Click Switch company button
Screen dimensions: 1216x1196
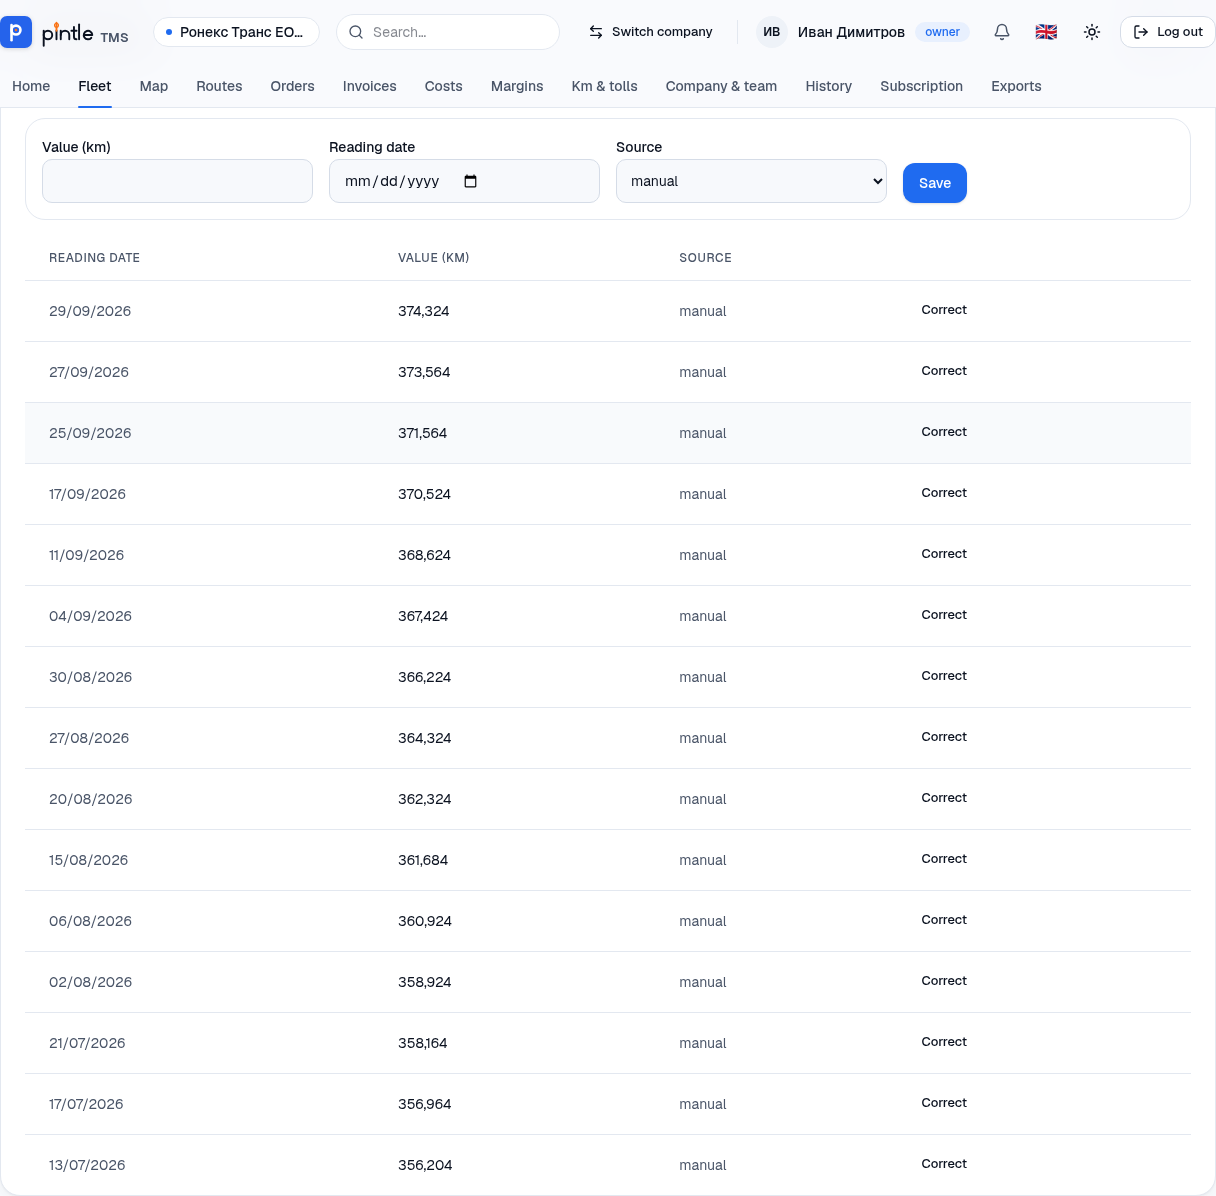[651, 32]
